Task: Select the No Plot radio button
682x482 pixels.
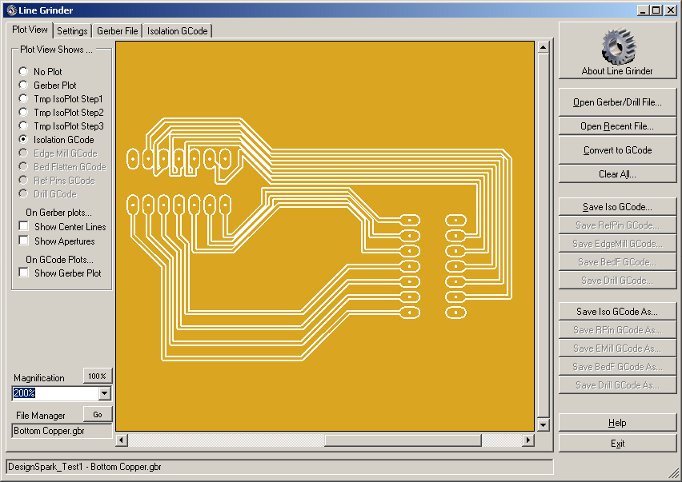Action: point(24,72)
